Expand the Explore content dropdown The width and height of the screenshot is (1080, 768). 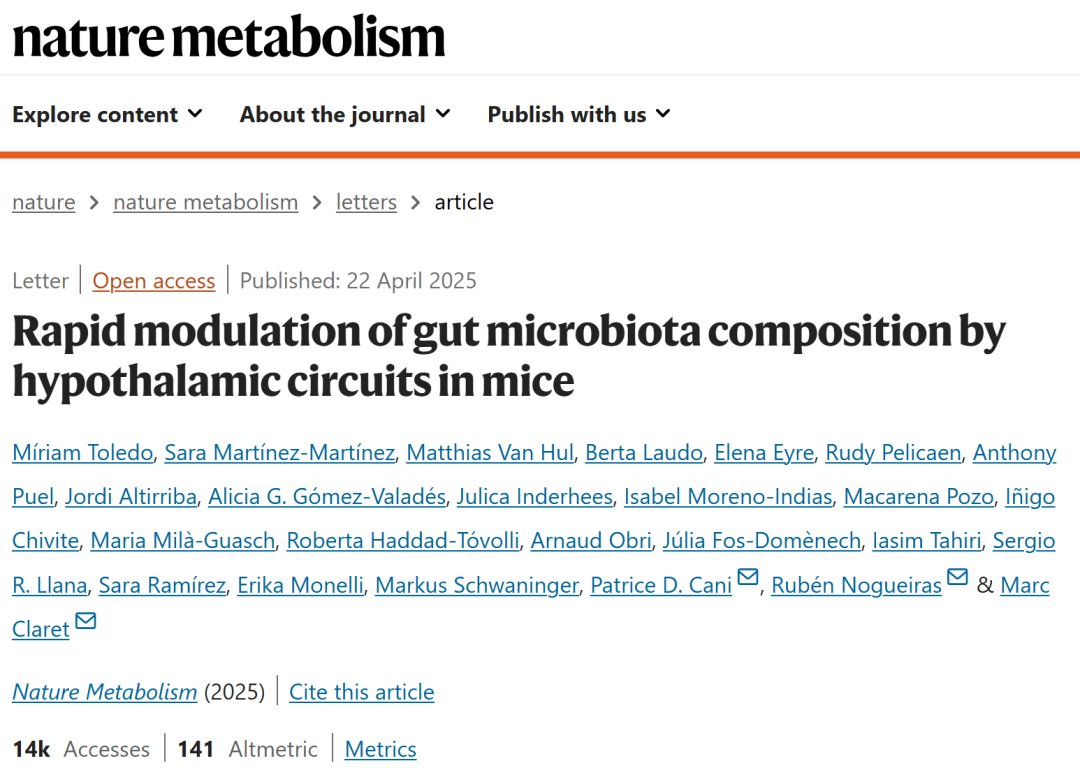tap(107, 115)
